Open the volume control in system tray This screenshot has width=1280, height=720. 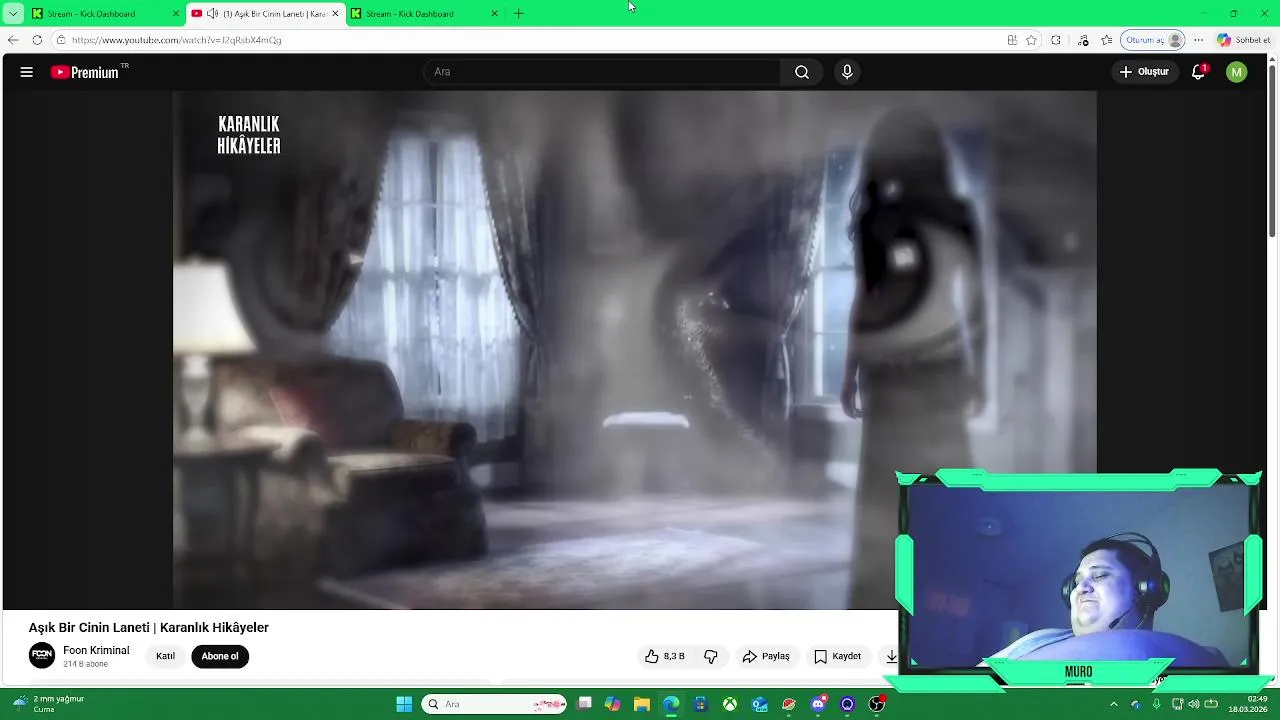[1193, 704]
